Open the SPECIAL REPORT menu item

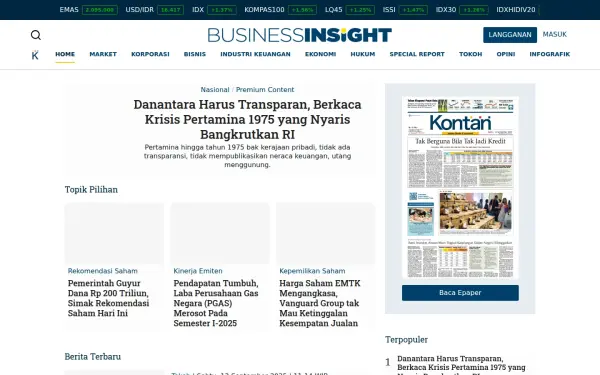point(417,54)
